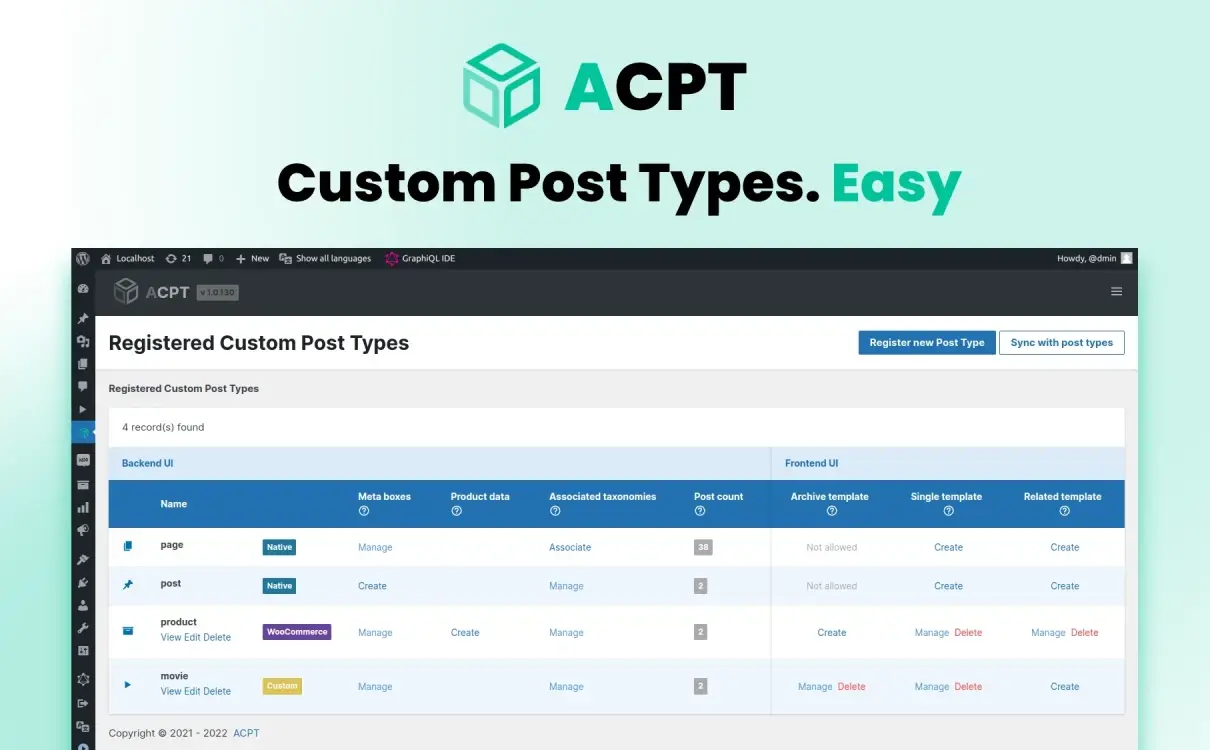
Task: Create archive template for product
Action: pos(831,632)
